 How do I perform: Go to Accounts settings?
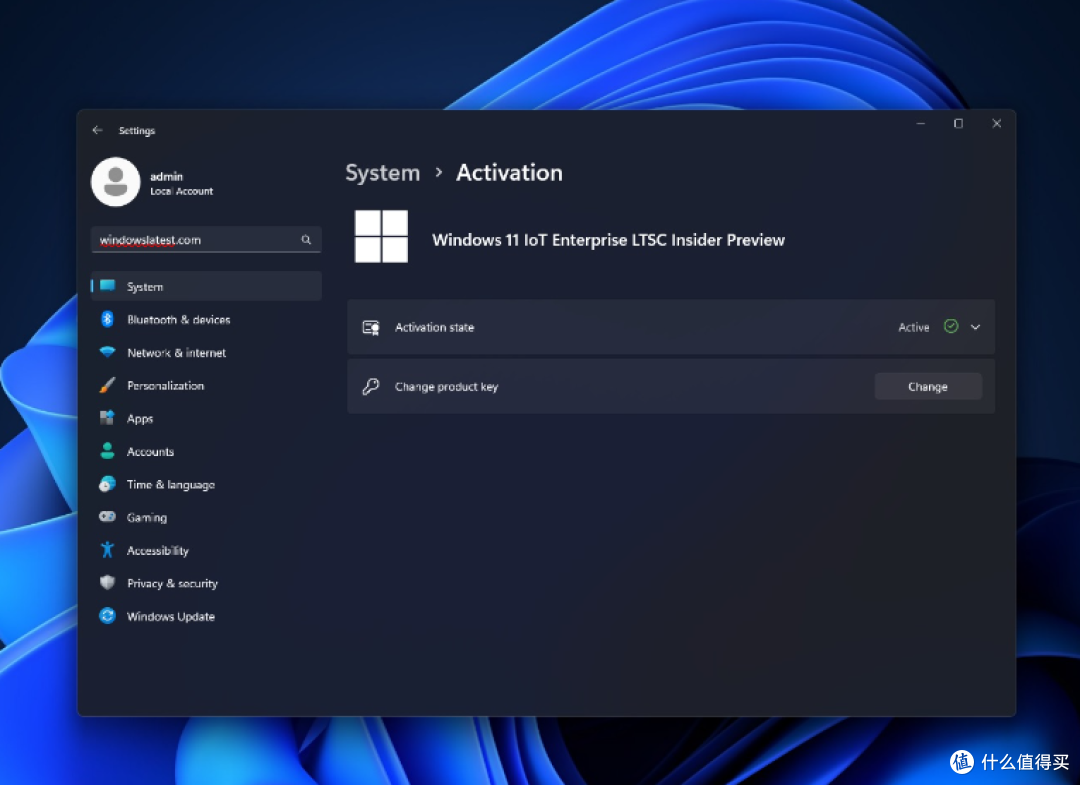(x=150, y=452)
